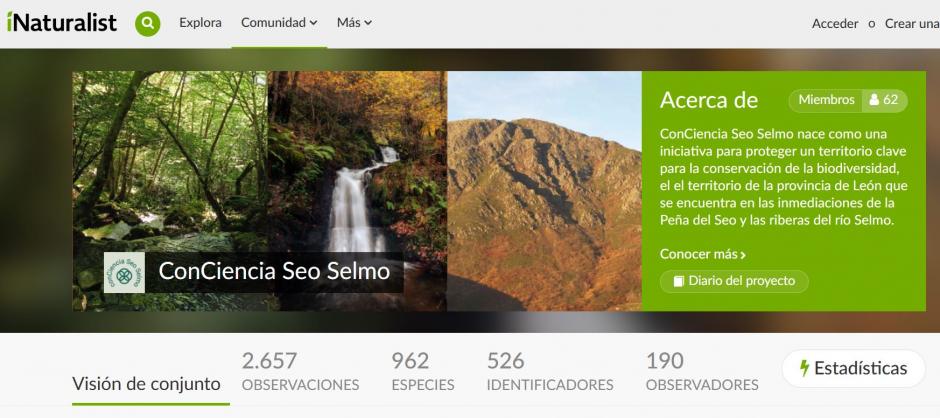Open the Miembros 62 button
The height and width of the screenshot is (418, 940).
tap(848, 100)
